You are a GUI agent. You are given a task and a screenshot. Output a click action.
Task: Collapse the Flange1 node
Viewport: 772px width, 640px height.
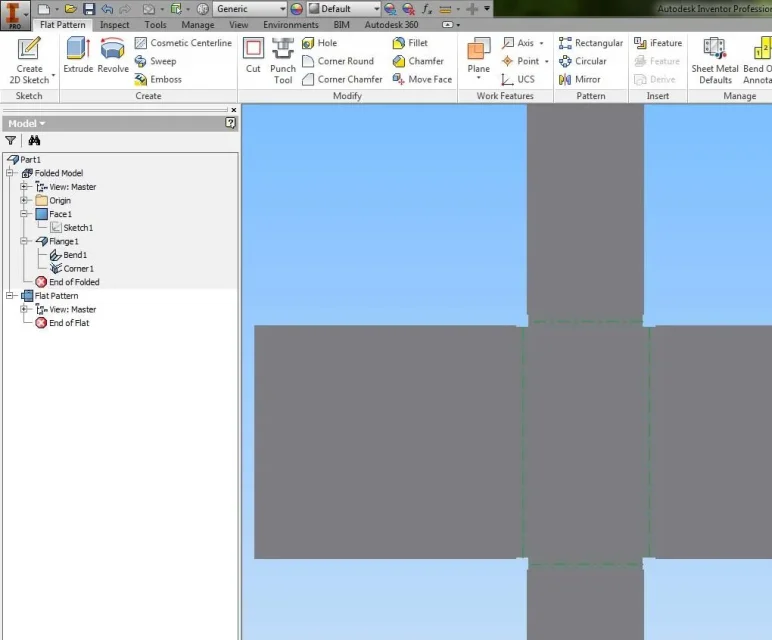tap(24, 241)
